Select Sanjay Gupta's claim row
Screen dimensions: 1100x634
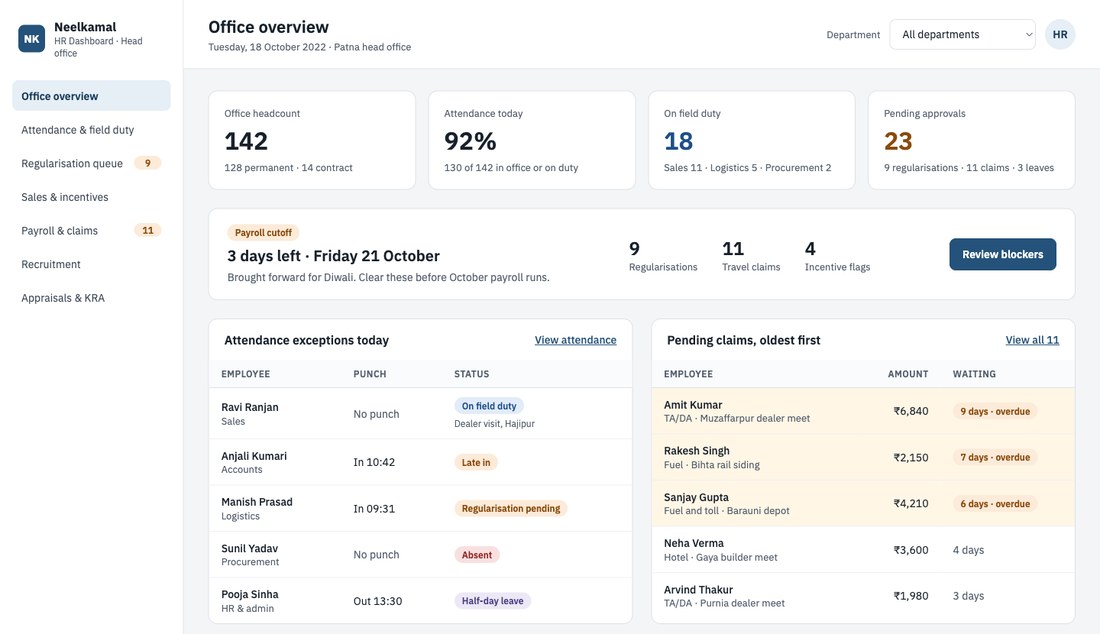pos(863,504)
